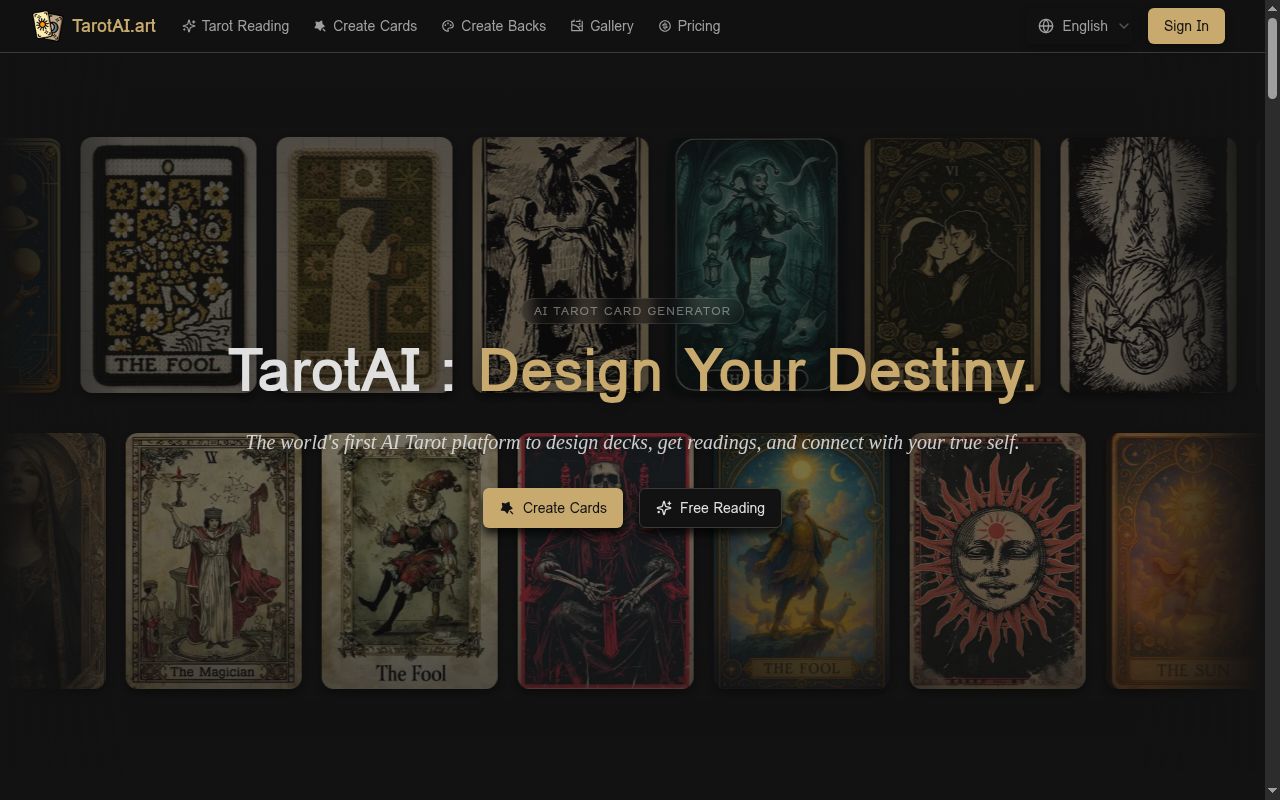
Task: Open the Tarot Reading nav item
Action: [x=235, y=26]
